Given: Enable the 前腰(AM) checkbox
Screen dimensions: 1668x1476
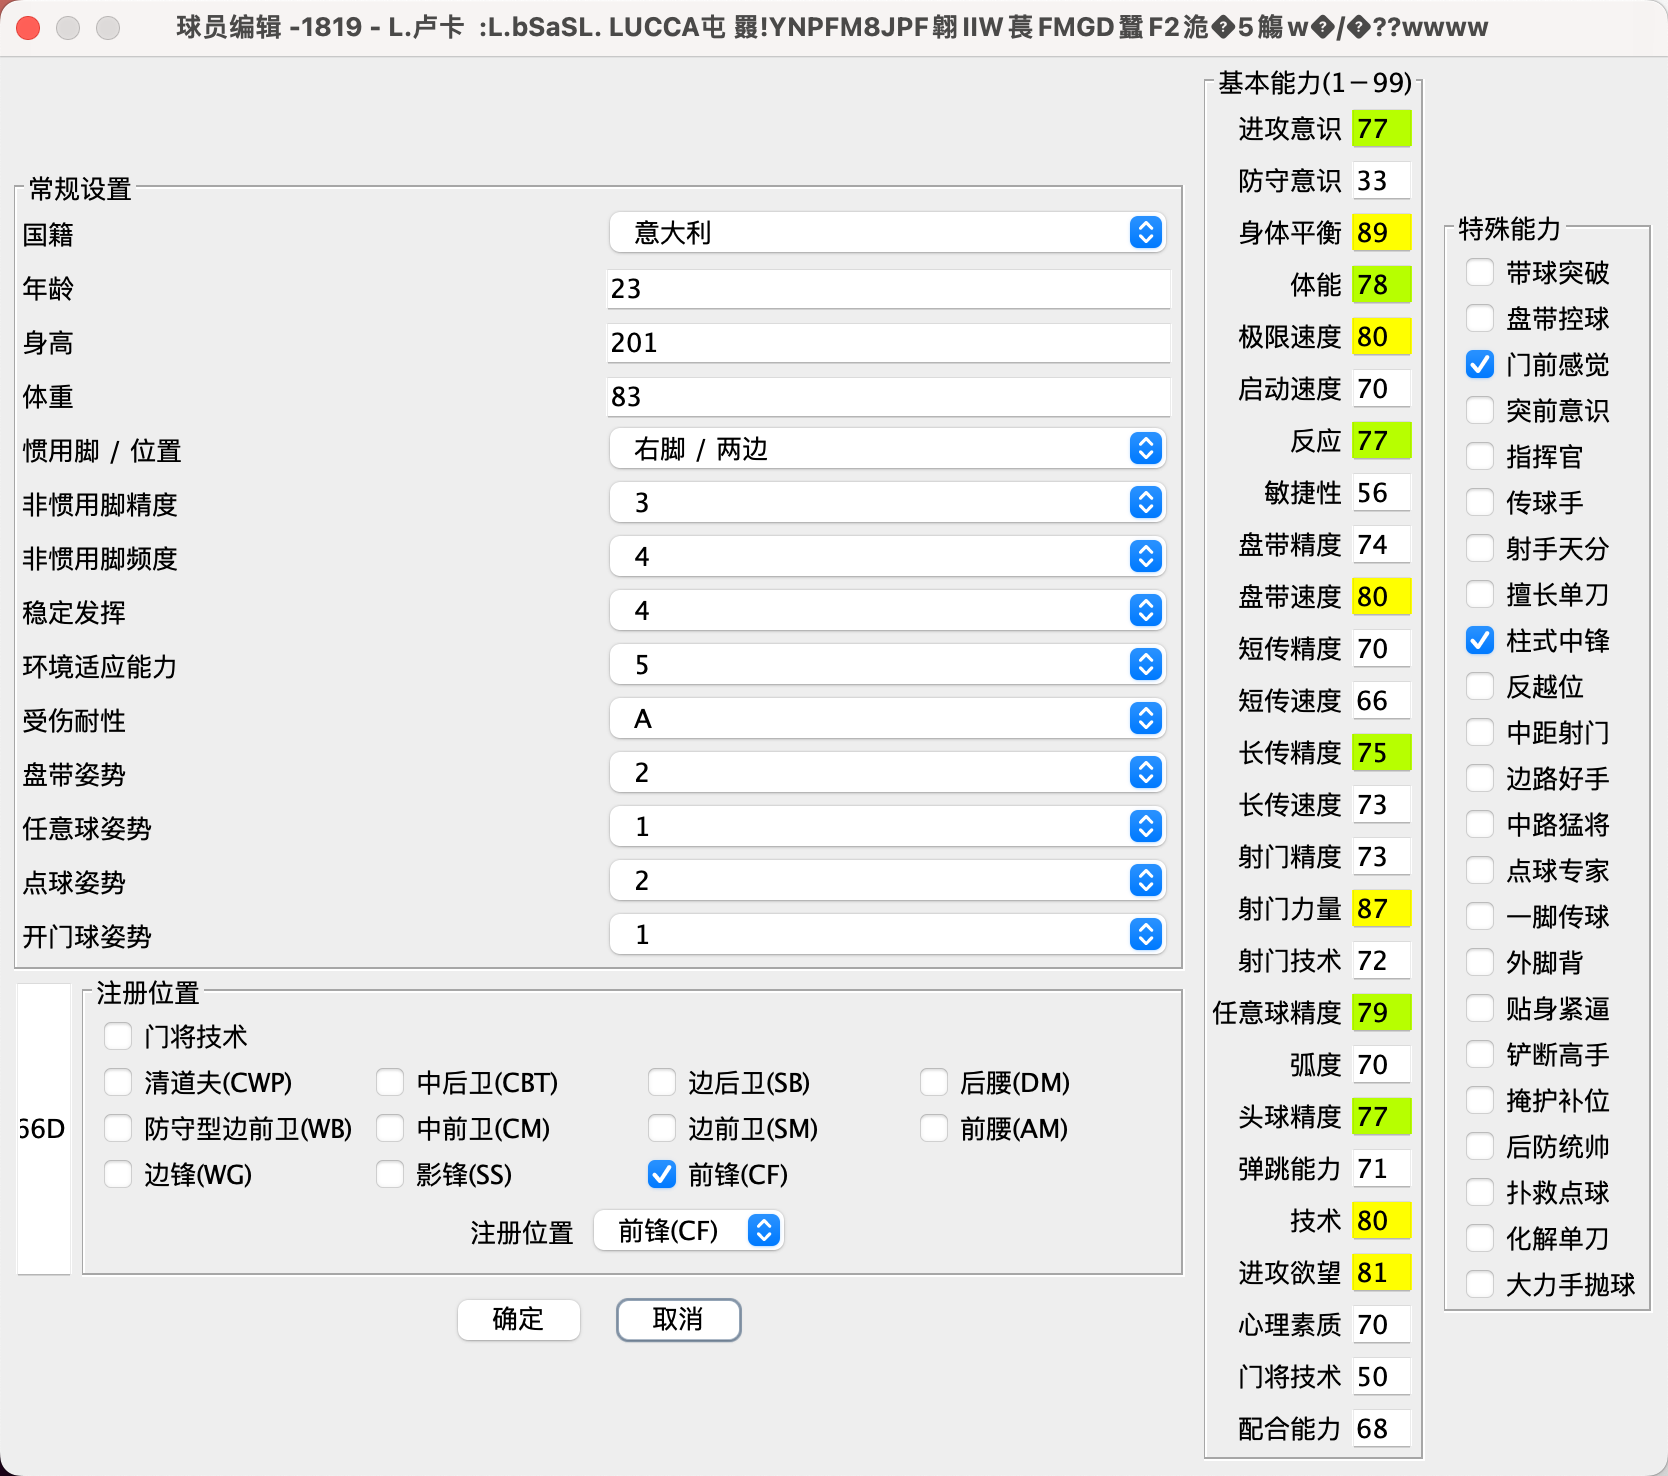Looking at the screenshot, I should click(934, 1128).
